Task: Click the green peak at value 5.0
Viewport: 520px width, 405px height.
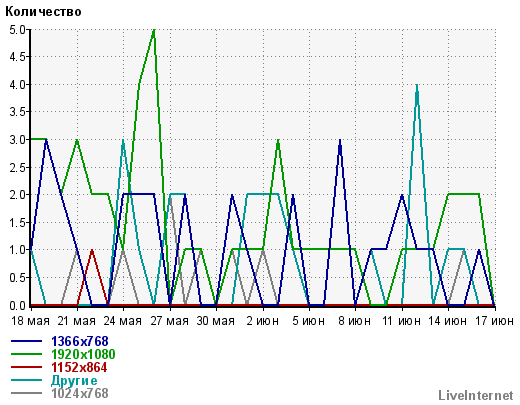Action: click(154, 30)
